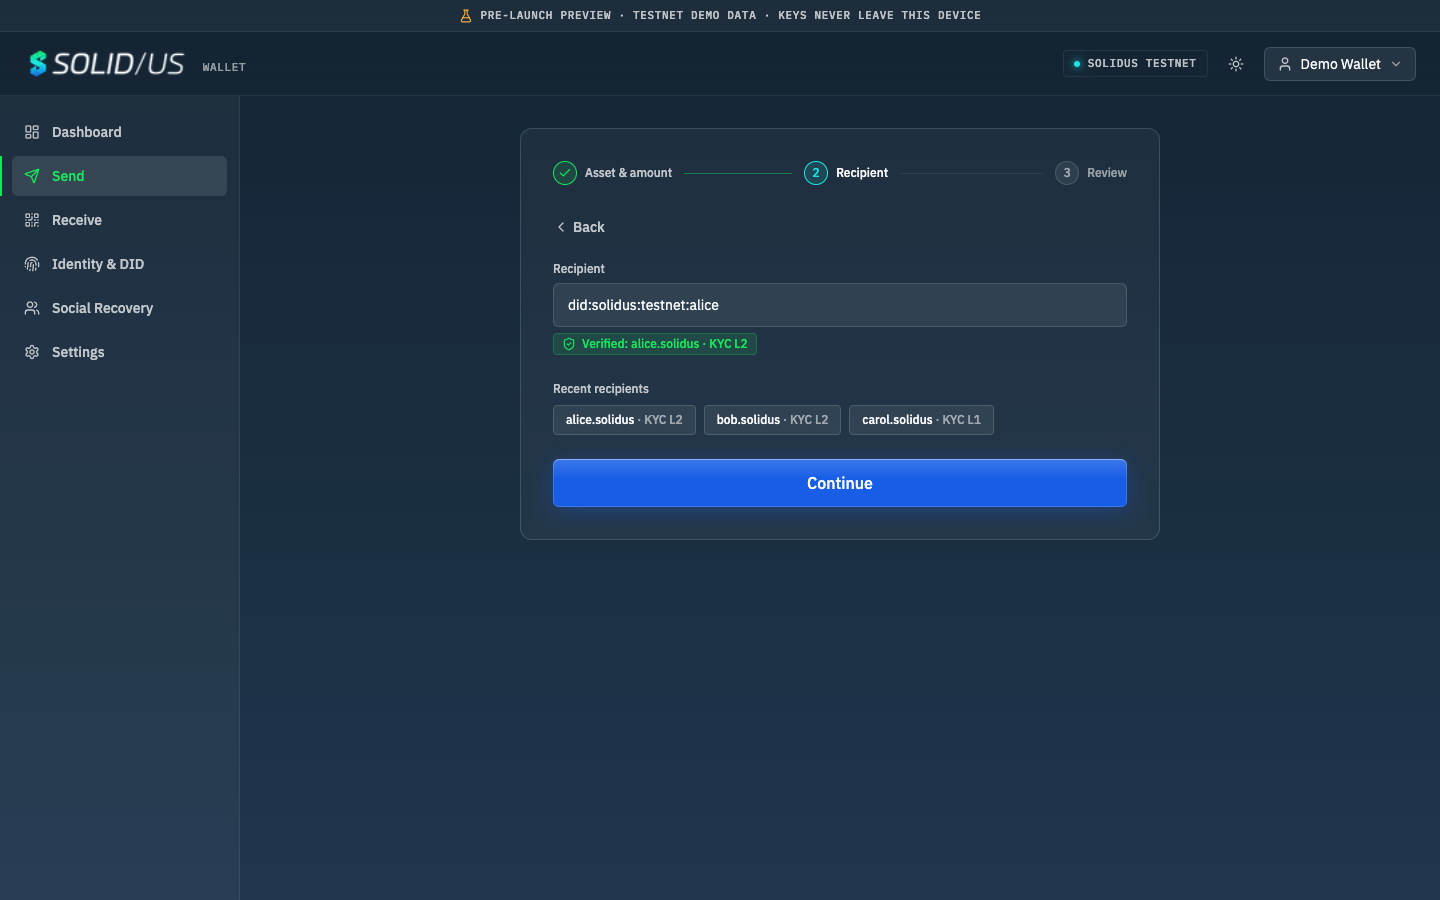Image resolution: width=1440 pixels, height=900 pixels.
Task: Click the Solidus Testnet network badge
Action: point(1135,64)
